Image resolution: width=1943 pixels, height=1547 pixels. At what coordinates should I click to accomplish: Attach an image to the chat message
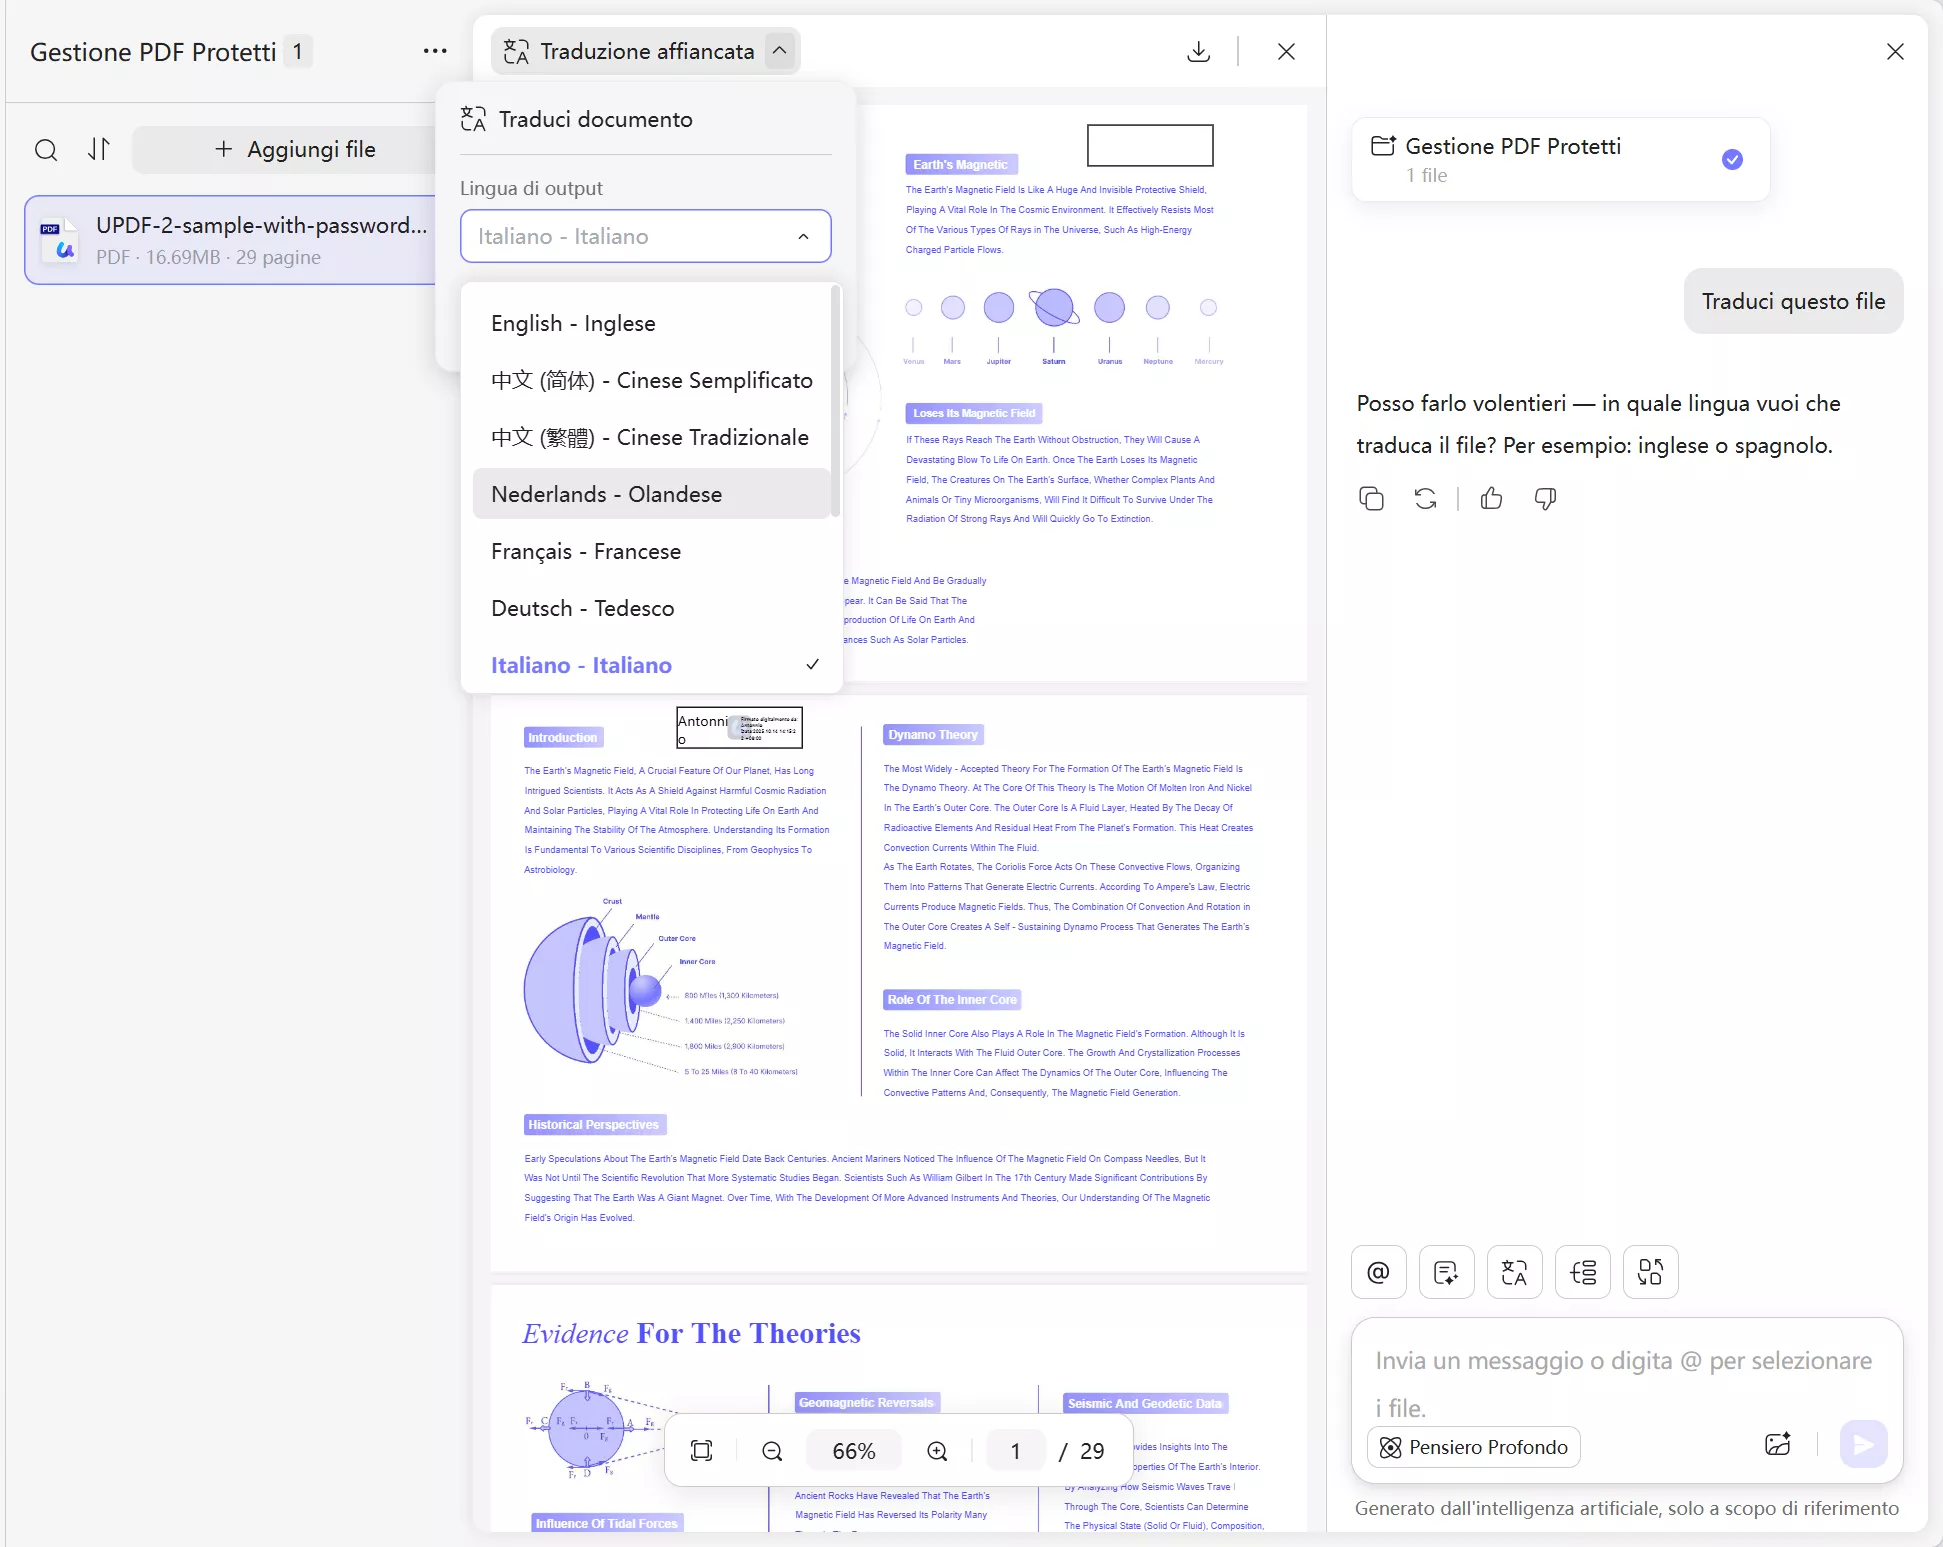(x=1778, y=1444)
